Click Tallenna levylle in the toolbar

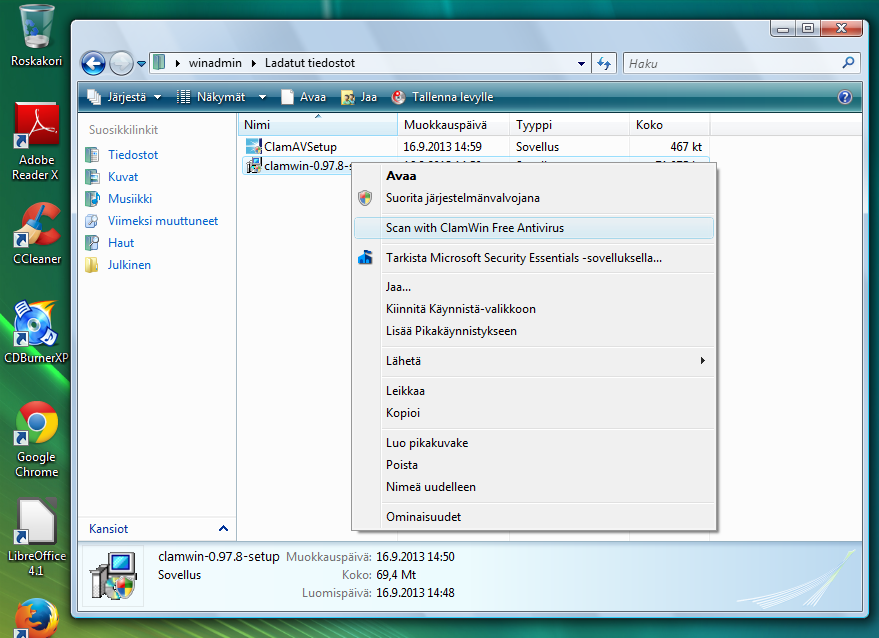pyautogui.click(x=442, y=97)
